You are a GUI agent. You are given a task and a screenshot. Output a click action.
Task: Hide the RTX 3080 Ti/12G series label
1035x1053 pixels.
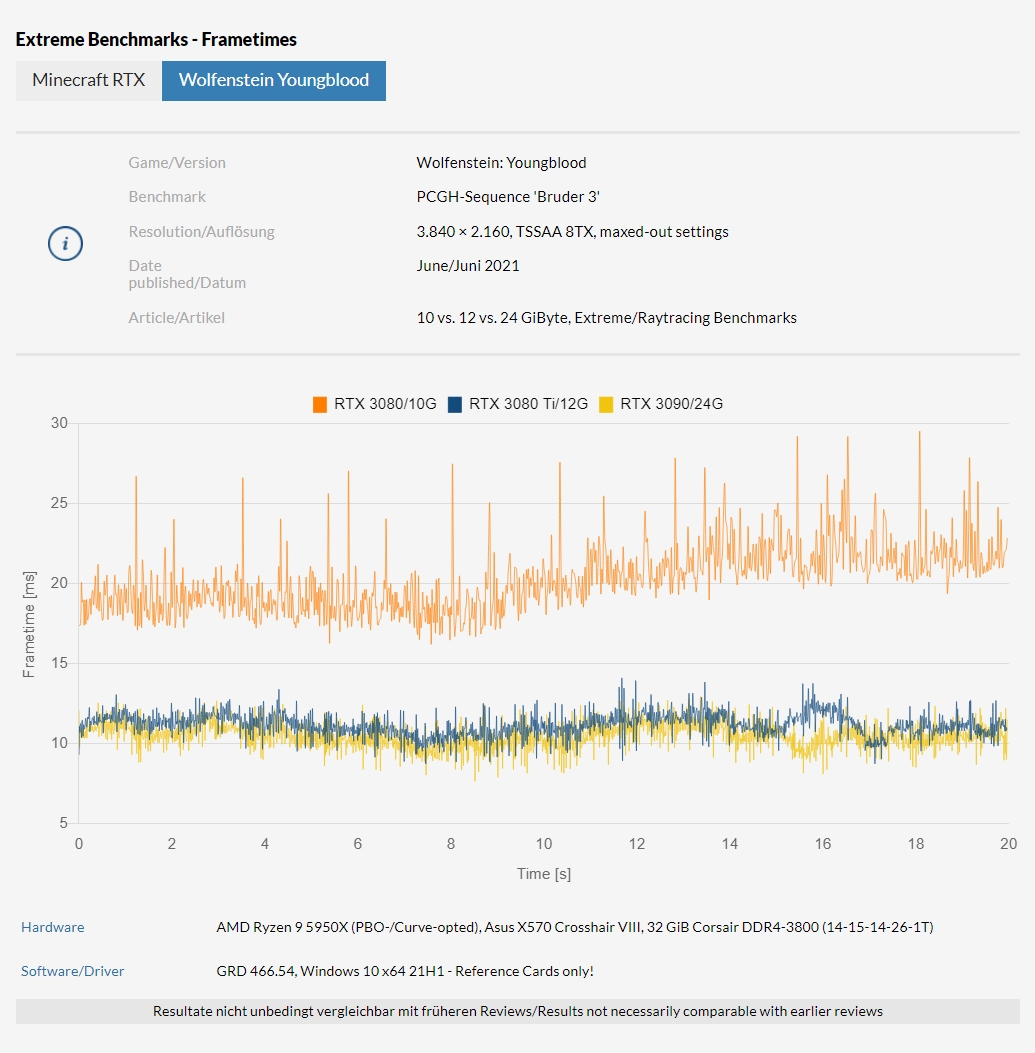528,404
